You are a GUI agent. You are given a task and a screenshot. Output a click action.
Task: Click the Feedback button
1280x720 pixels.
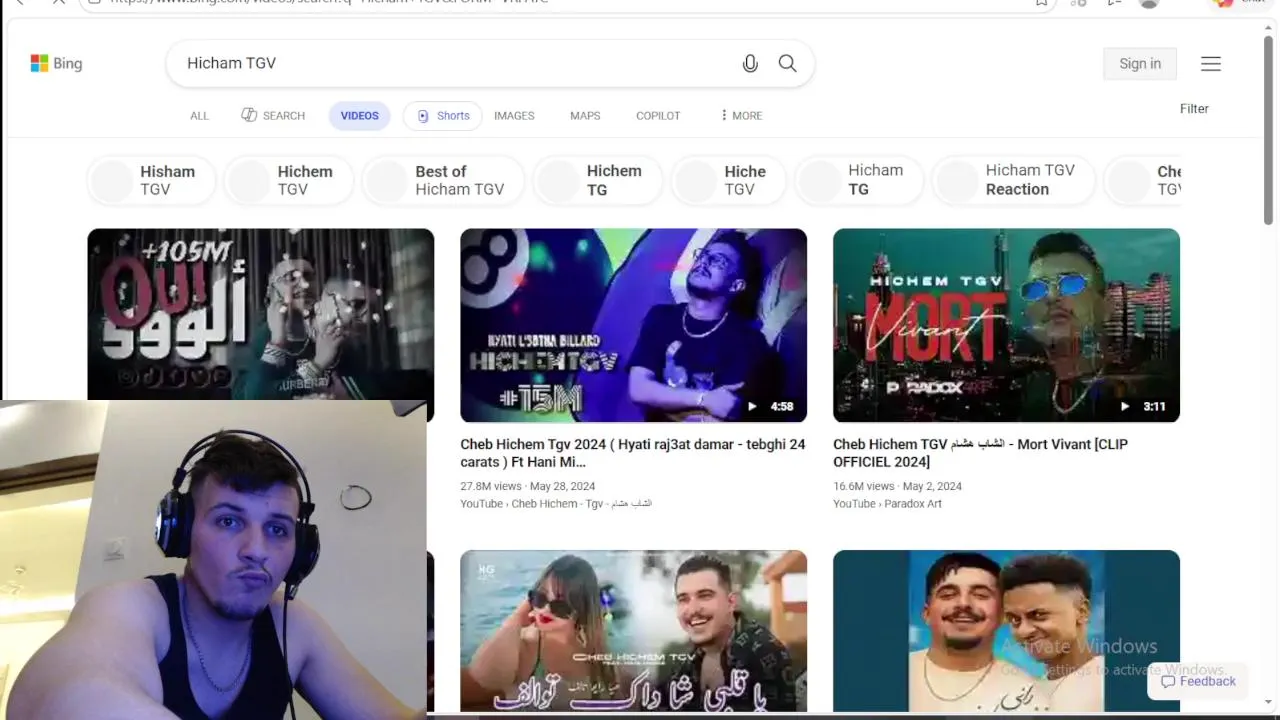click(1198, 681)
